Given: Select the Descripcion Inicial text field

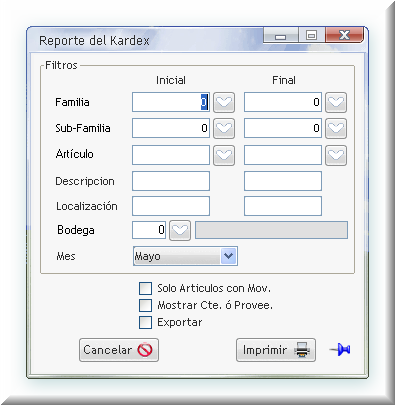Looking at the screenshot, I should (x=171, y=181).
